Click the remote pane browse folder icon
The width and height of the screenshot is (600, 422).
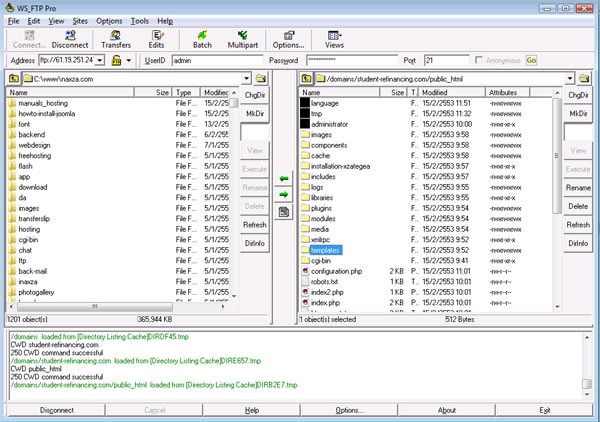584,79
